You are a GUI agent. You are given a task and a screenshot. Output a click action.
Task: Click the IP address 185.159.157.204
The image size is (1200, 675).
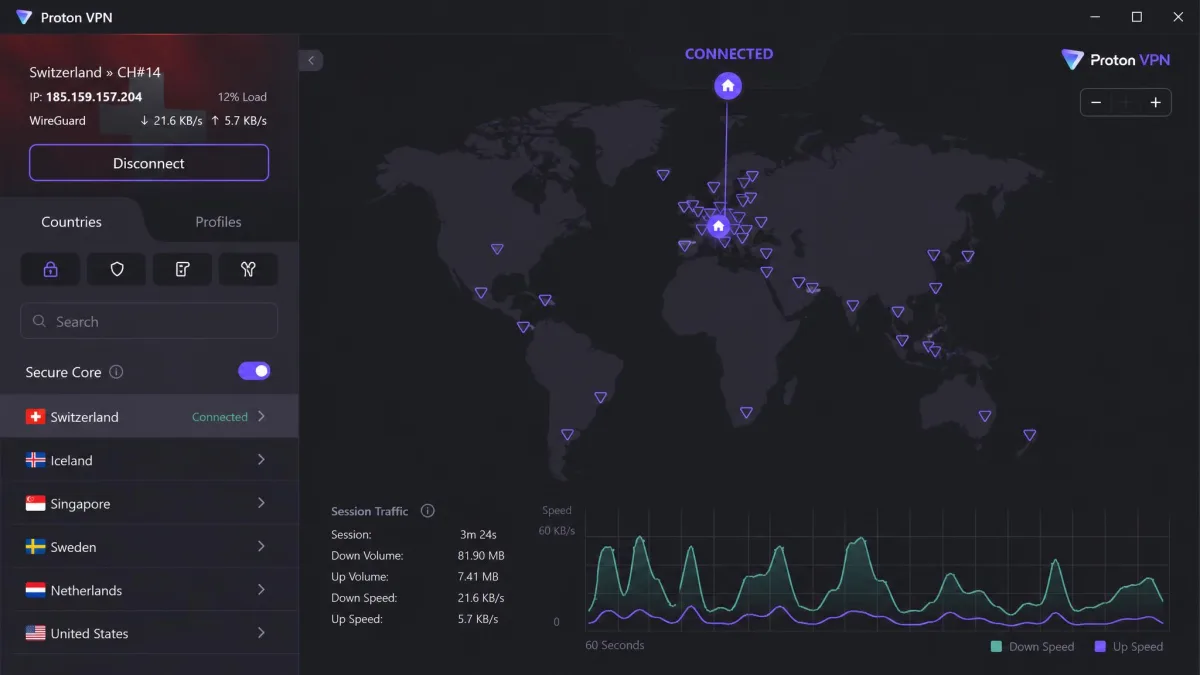(94, 97)
